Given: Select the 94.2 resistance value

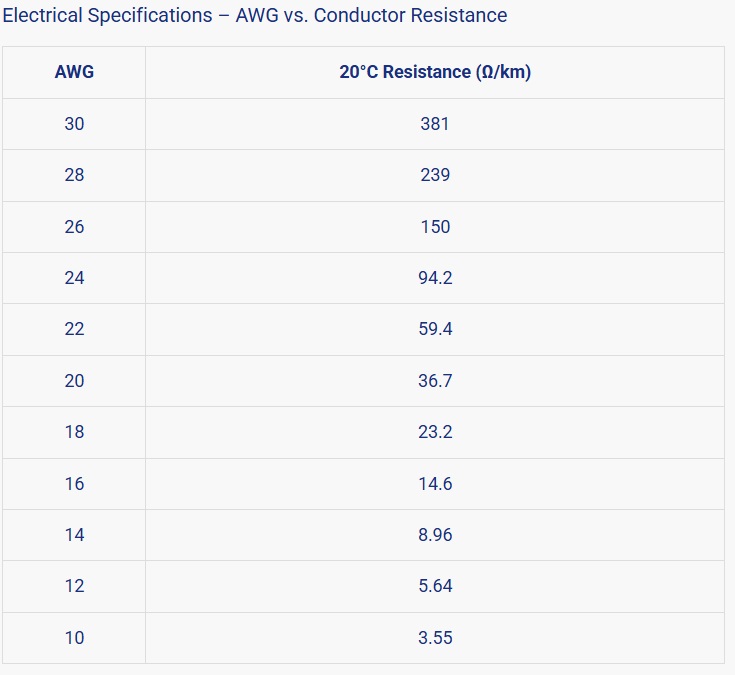Looking at the screenshot, I should [x=435, y=278].
